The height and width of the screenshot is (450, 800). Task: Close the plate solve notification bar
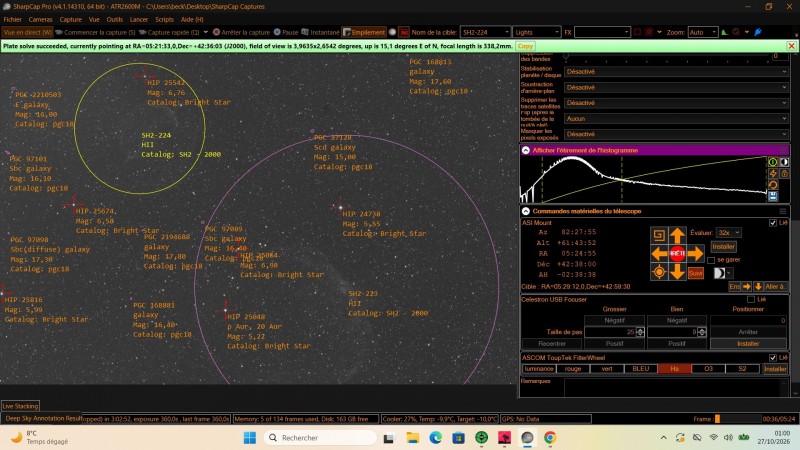[791, 46]
